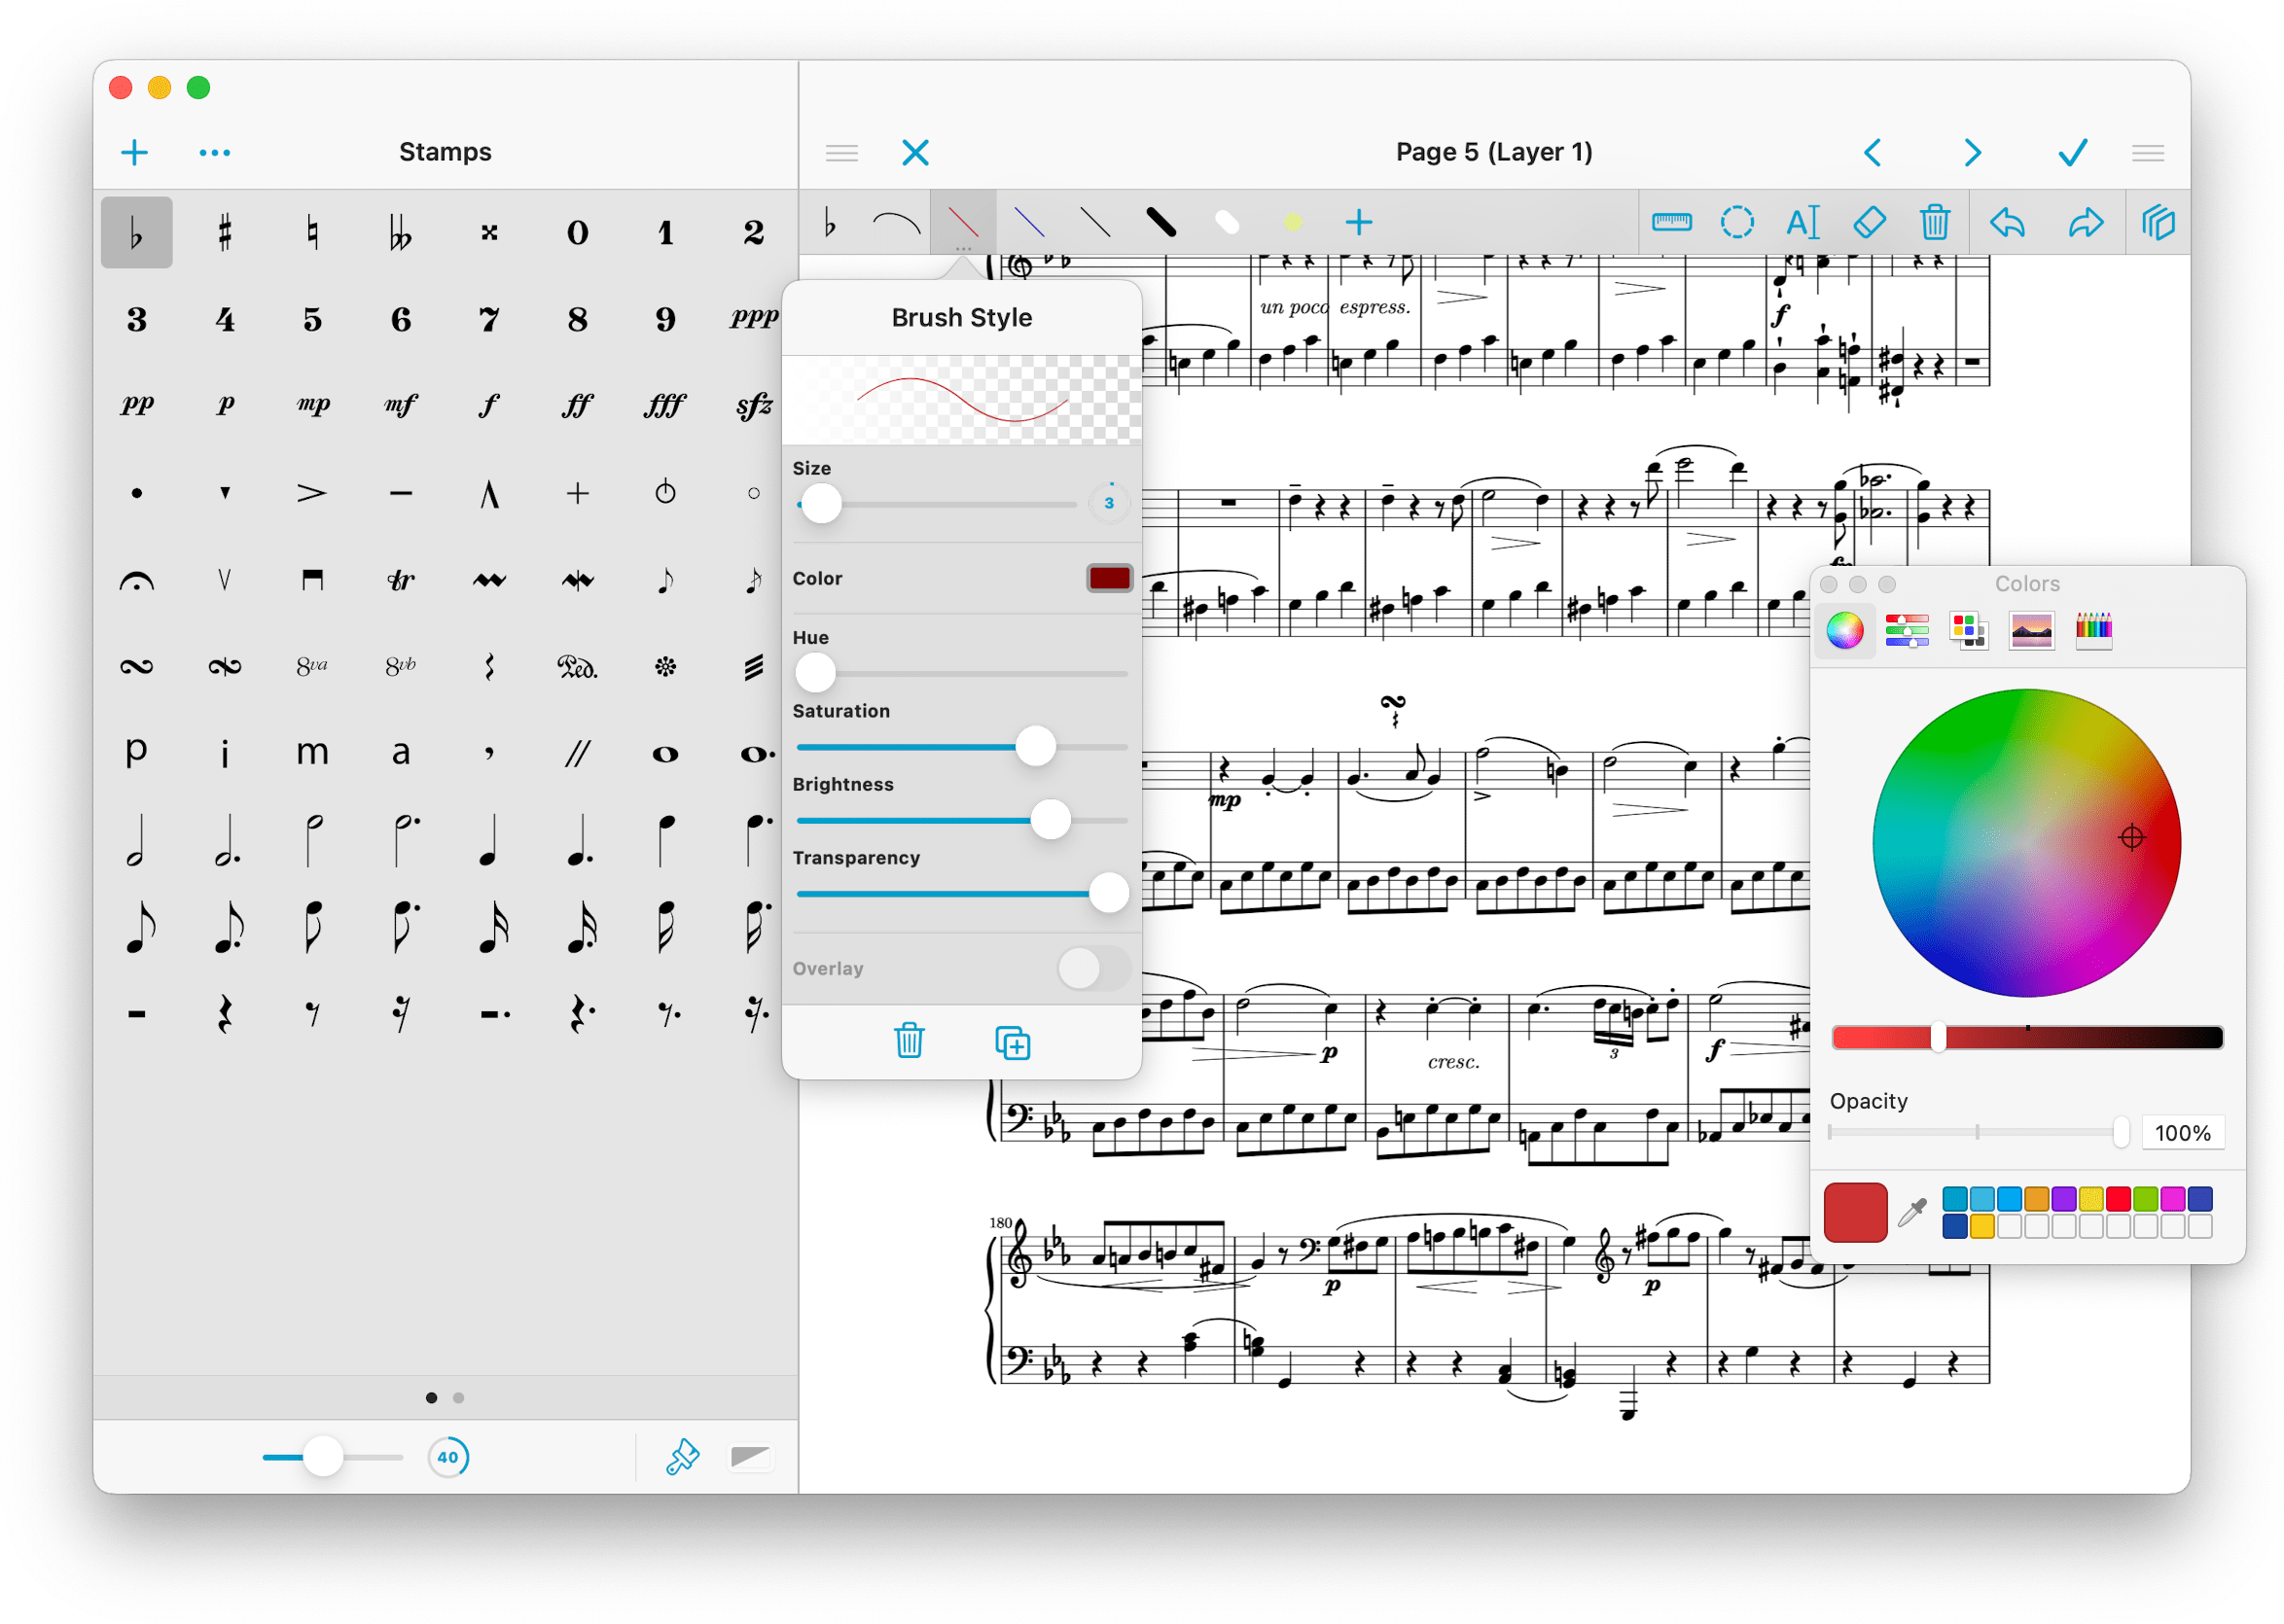Pick a color with the eyedropper
The height and width of the screenshot is (1624, 2284).
pos(1913,1211)
